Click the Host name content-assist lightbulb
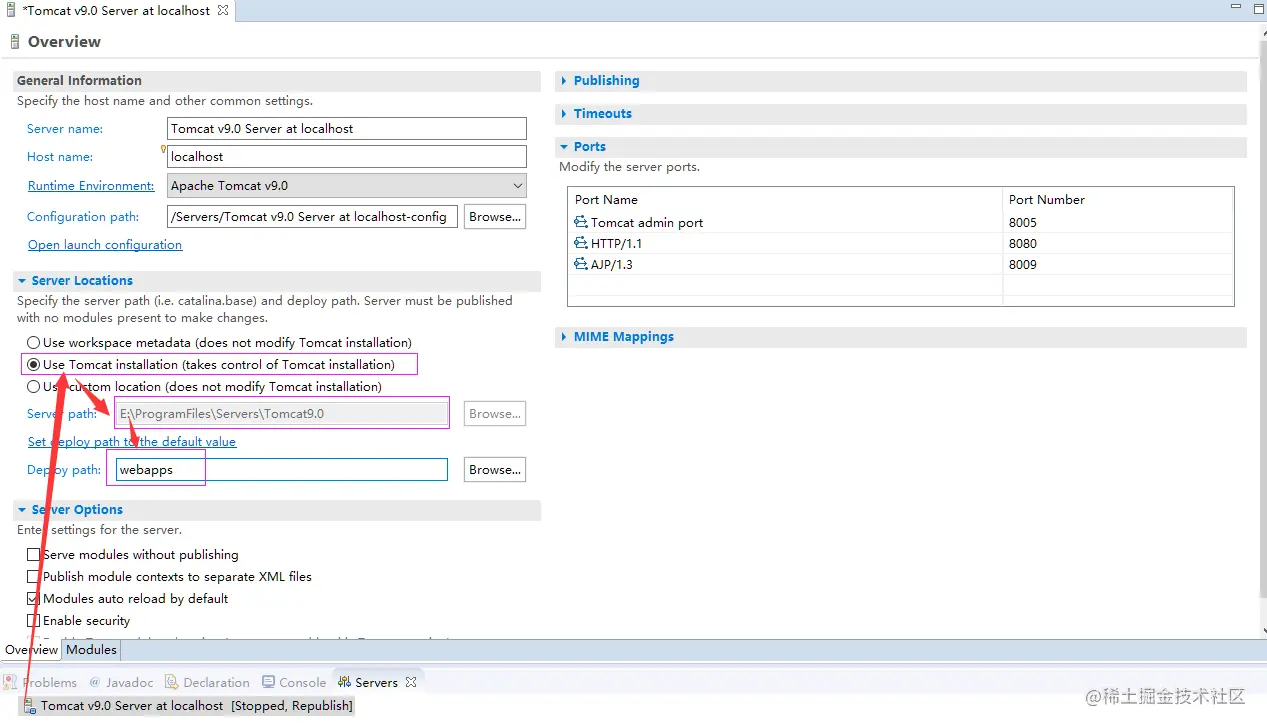The height and width of the screenshot is (728, 1267). tap(164, 149)
